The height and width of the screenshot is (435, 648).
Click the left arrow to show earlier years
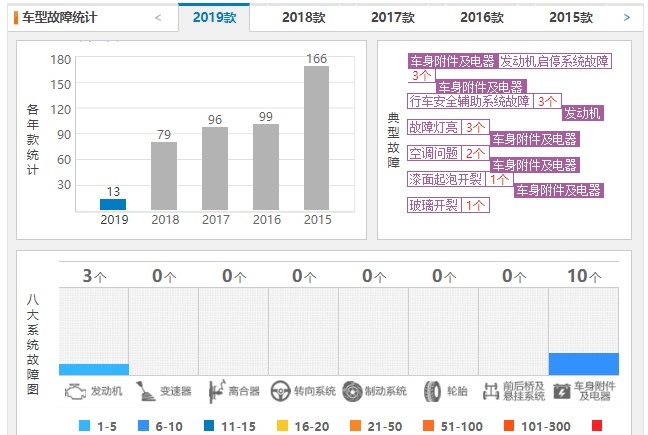point(158,17)
